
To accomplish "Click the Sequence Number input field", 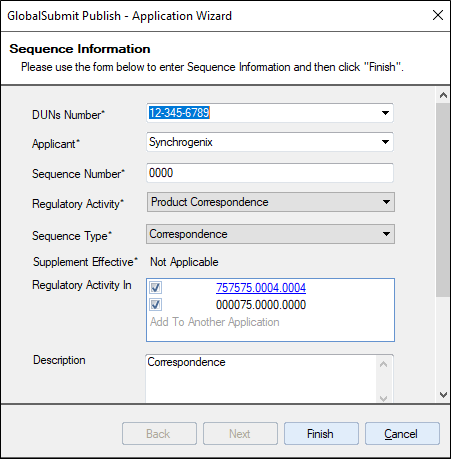I will [x=270, y=173].
